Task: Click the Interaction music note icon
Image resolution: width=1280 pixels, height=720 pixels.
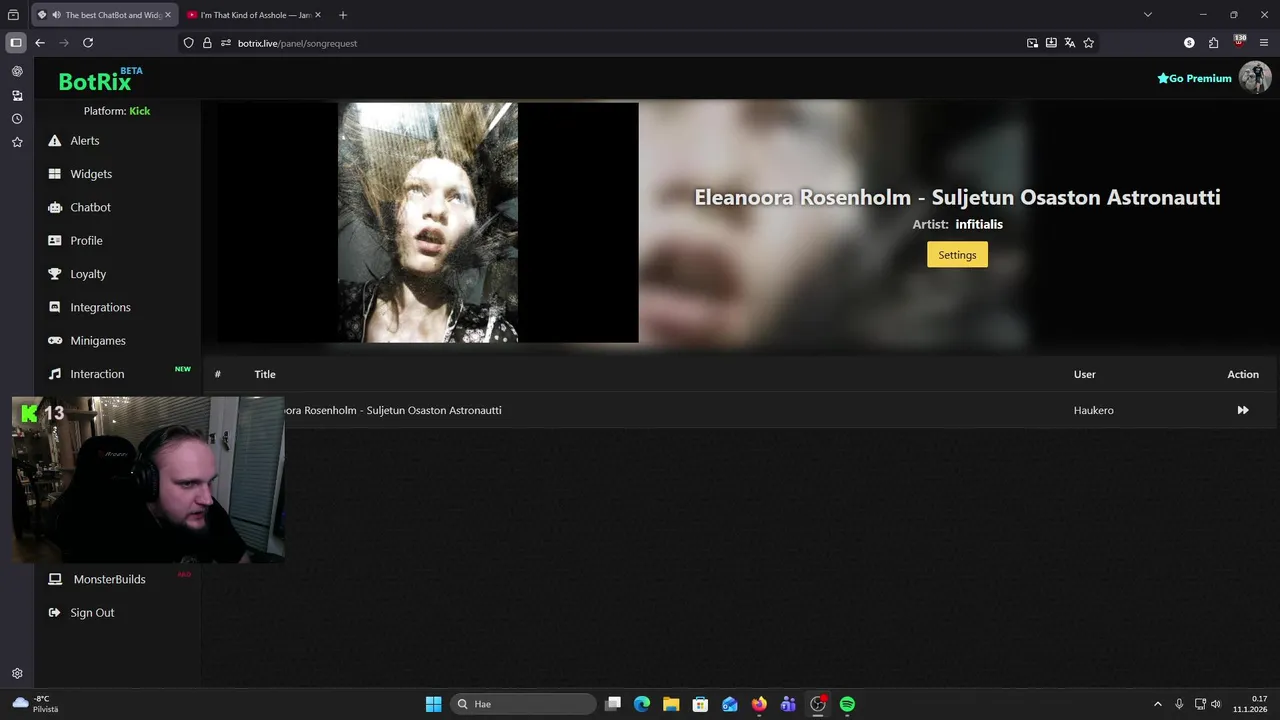Action: pos(55,374)
